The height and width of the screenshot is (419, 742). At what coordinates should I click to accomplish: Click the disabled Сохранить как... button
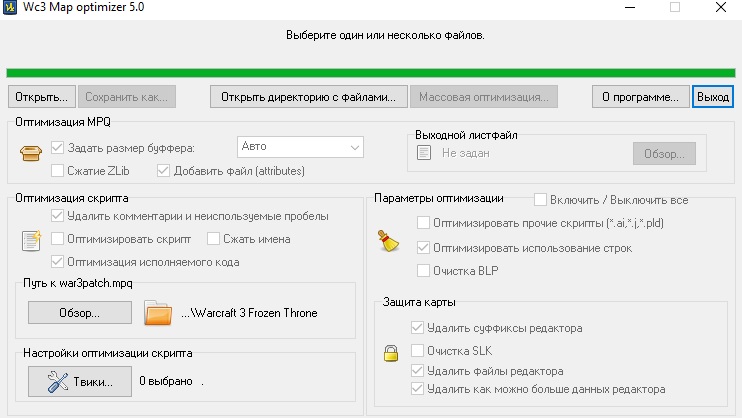(x=127, y=97)
